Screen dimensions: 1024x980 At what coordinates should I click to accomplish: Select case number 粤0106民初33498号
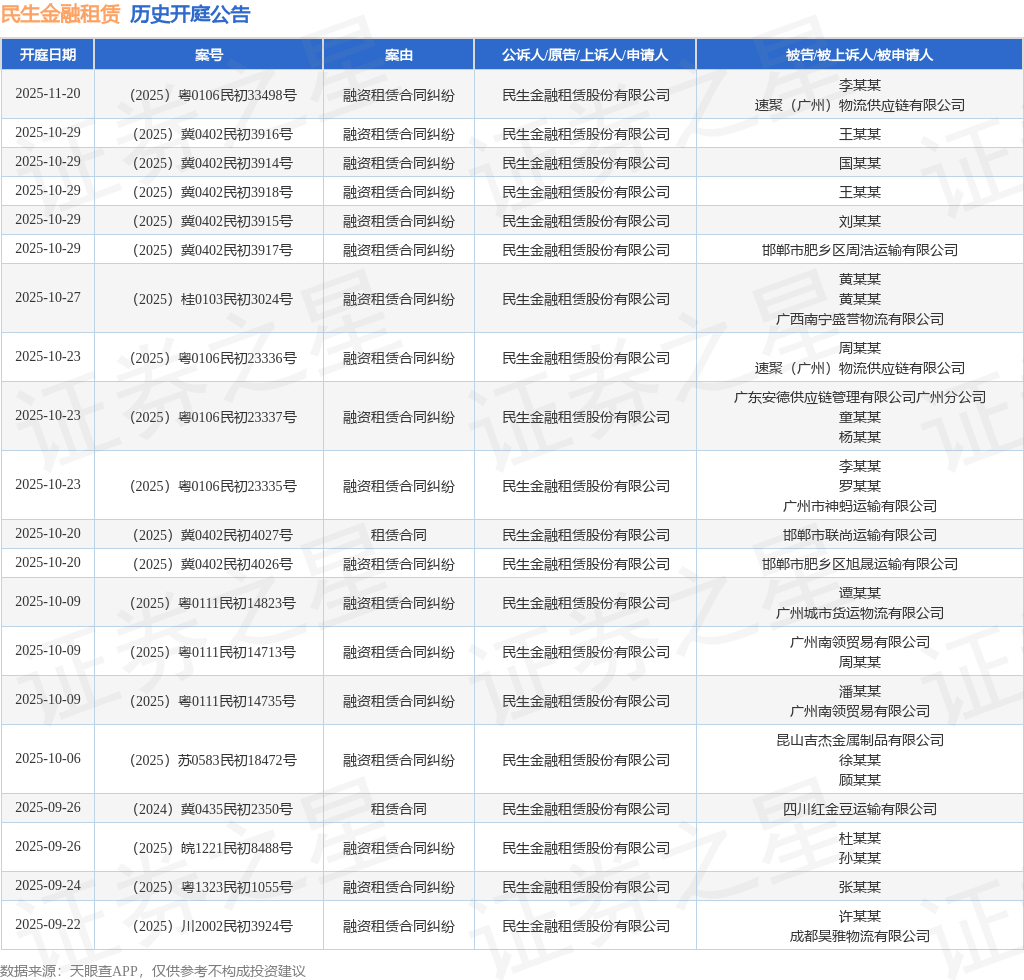point(213,95)
